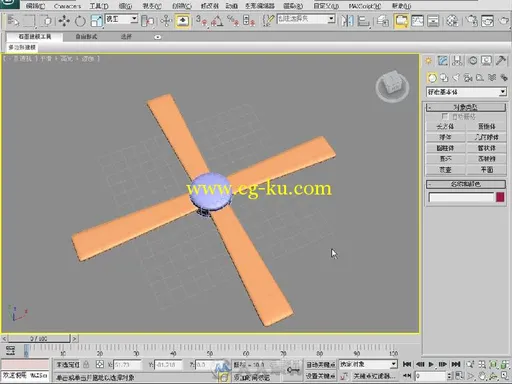The width and height of the screenshot is (512, 384).
Task: Toggle the 3D Snaps button
Action: 201,21
